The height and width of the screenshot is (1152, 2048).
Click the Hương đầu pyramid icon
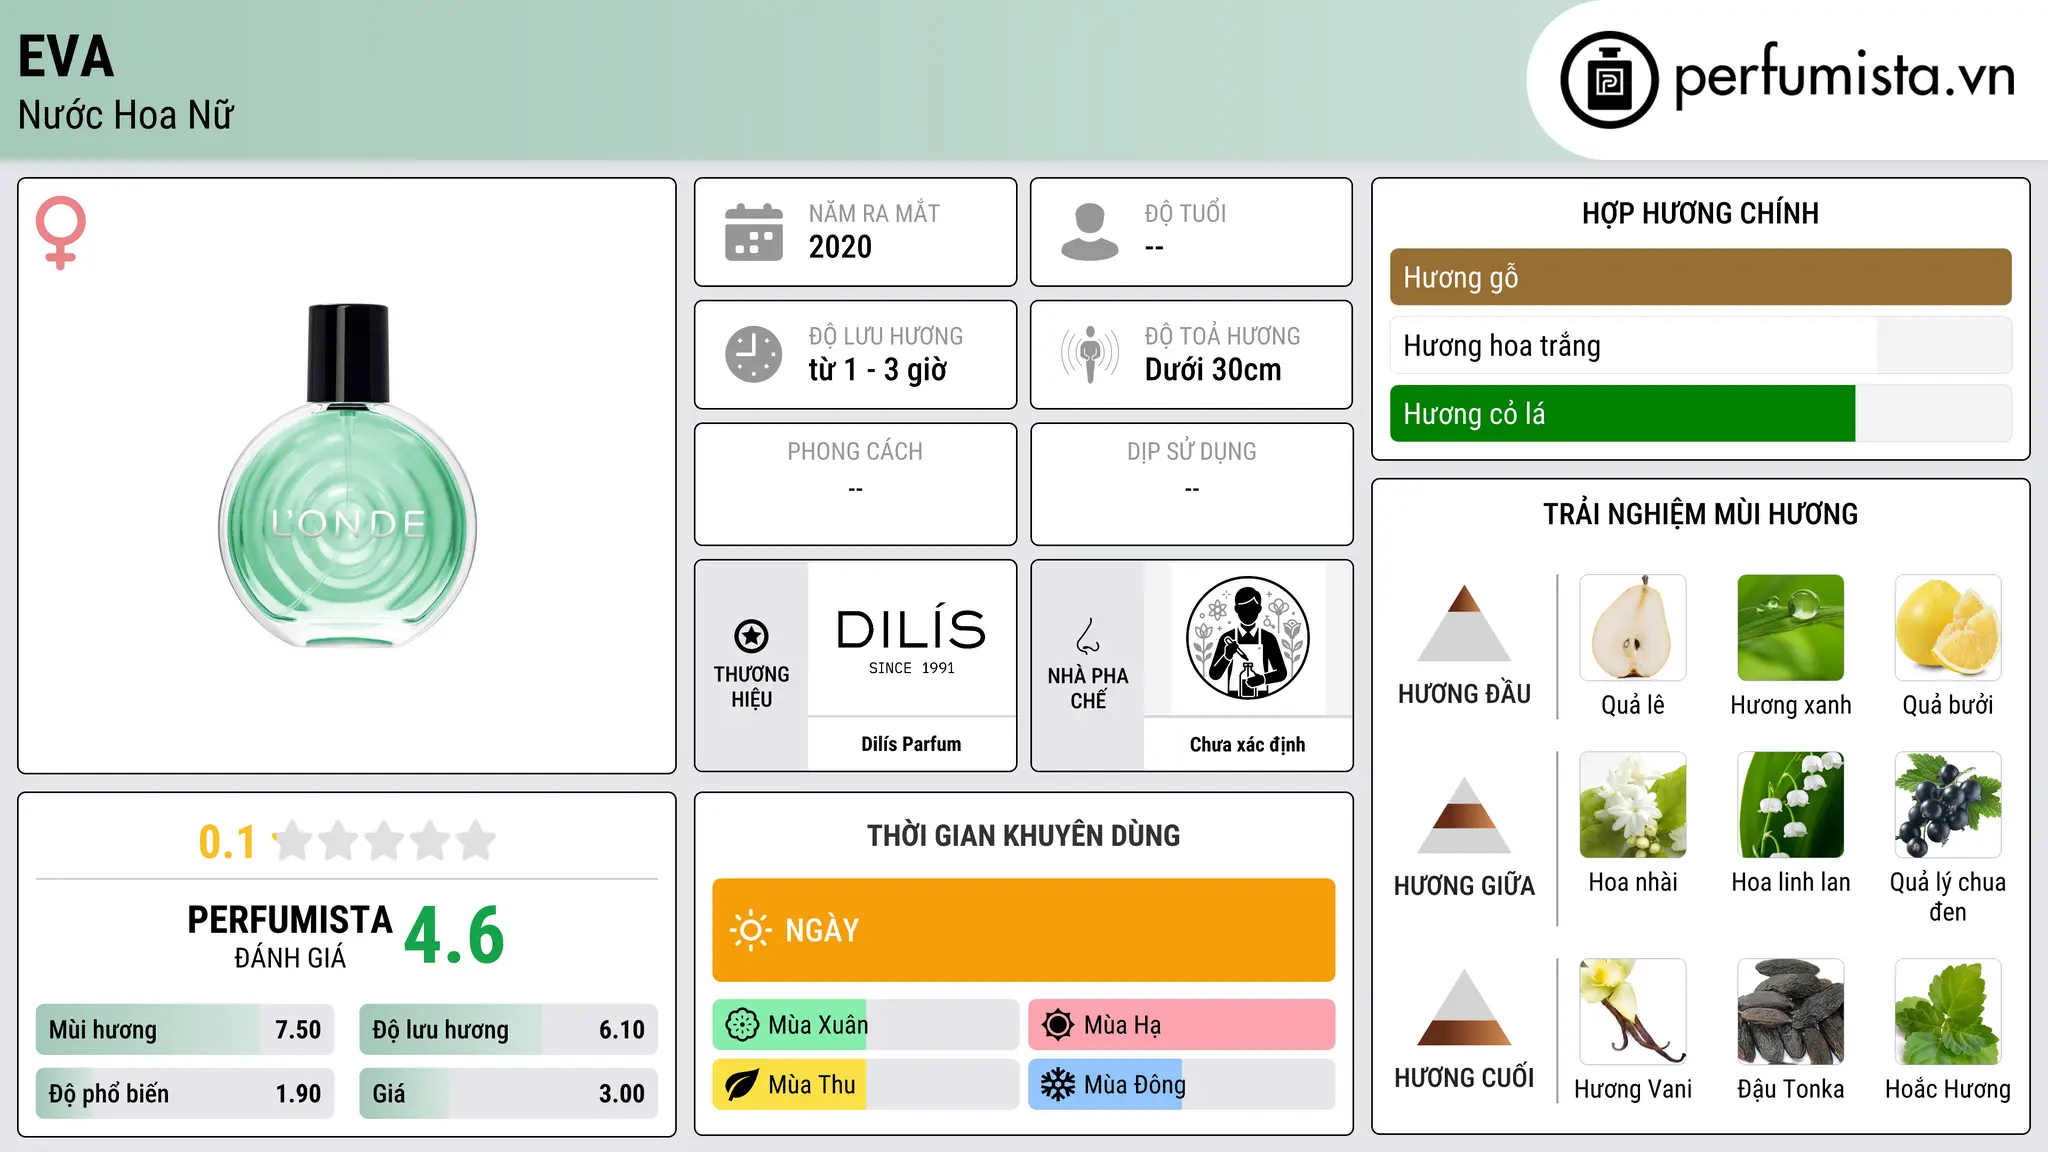click(x=1464, y=623)
